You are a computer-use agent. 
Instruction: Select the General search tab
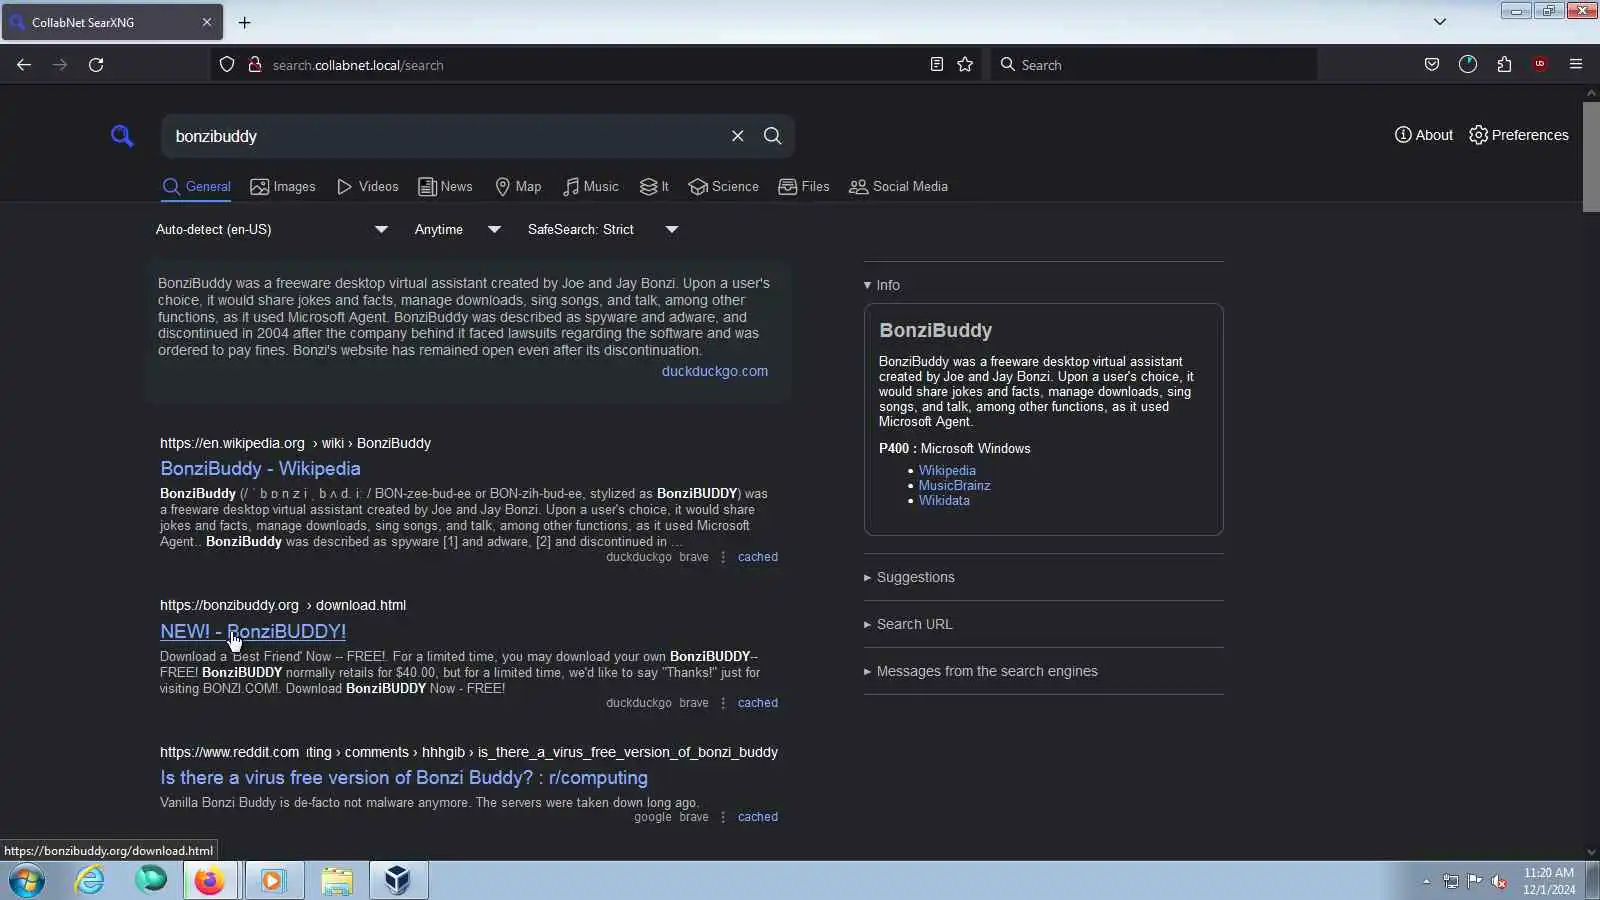point(197,187)
